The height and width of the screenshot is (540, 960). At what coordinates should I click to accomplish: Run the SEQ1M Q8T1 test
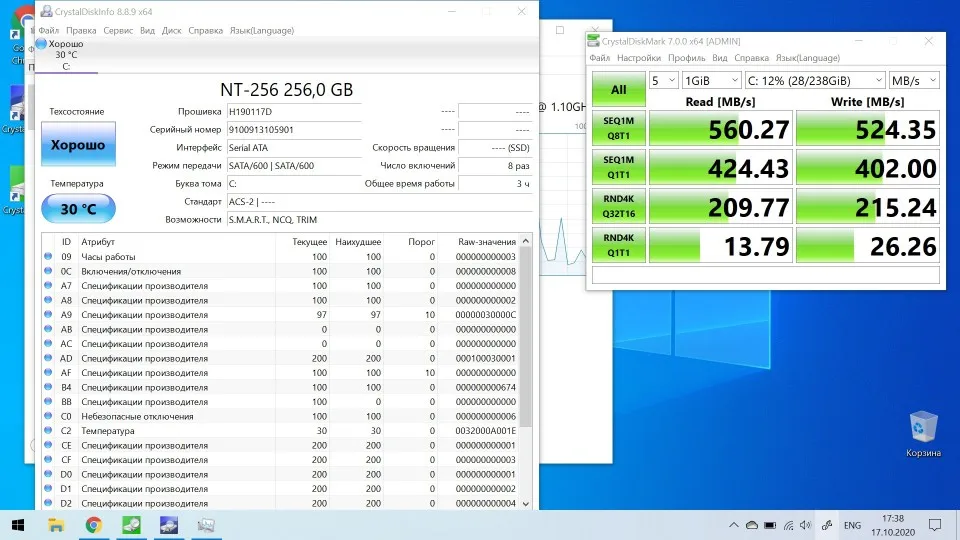point(618,128)
